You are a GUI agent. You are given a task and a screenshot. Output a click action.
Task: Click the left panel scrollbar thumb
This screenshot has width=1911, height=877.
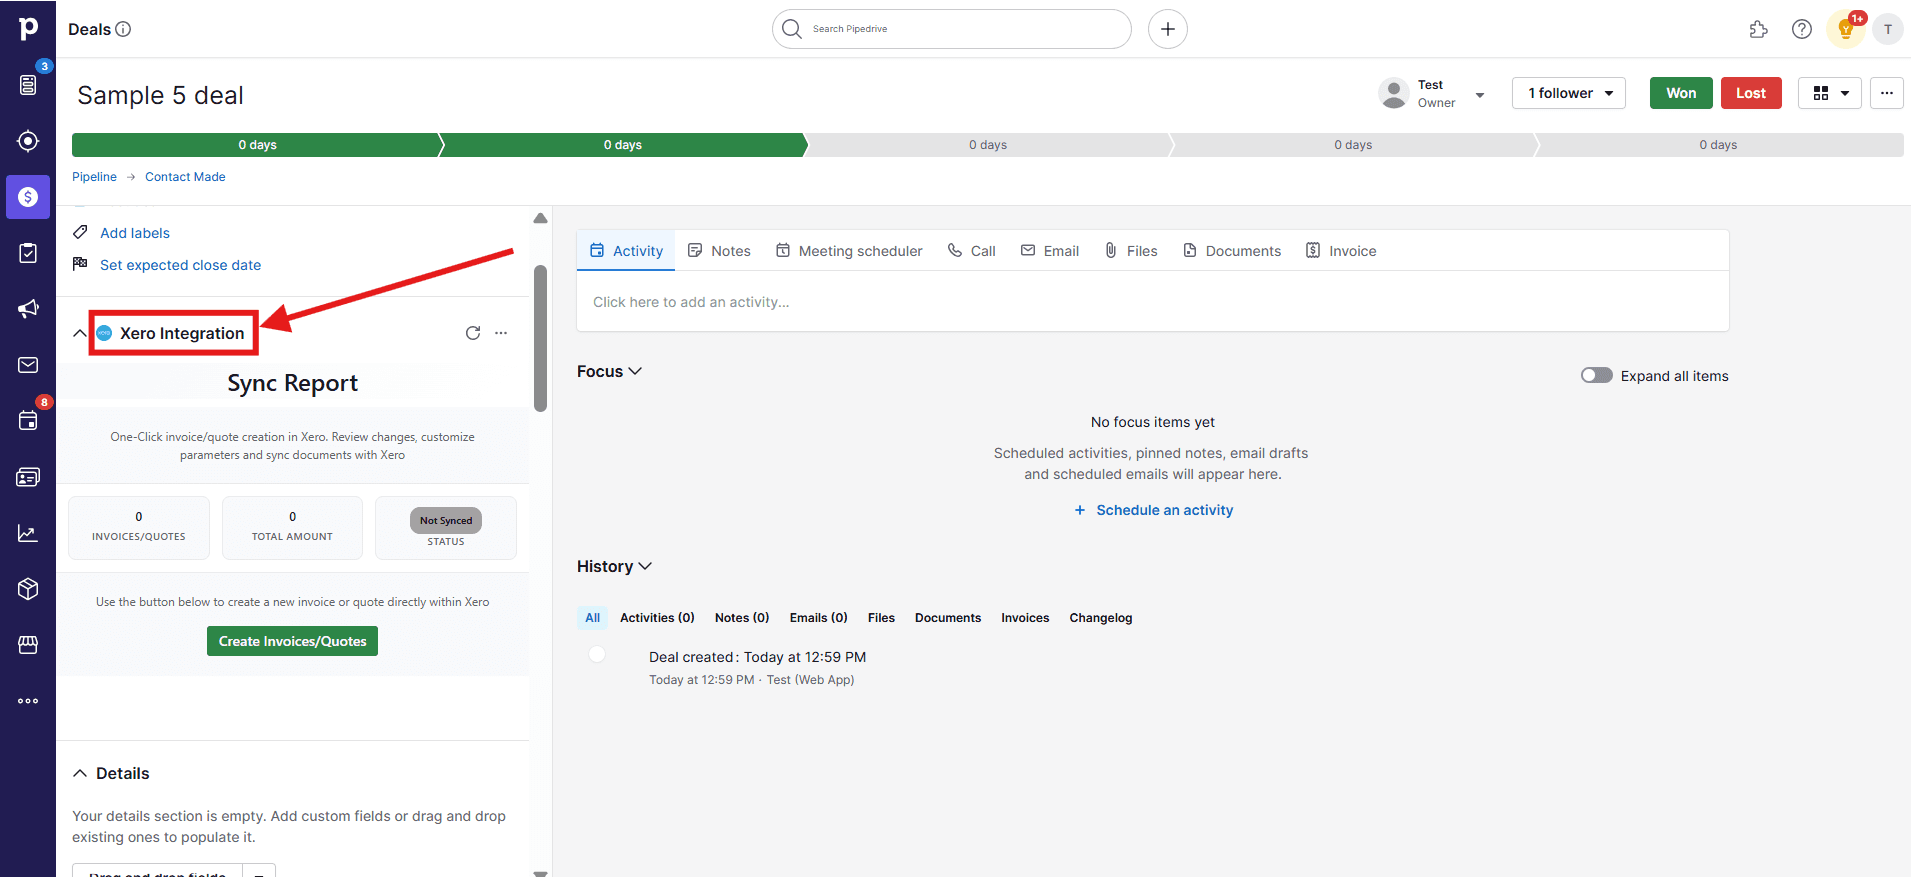point(540,338)
